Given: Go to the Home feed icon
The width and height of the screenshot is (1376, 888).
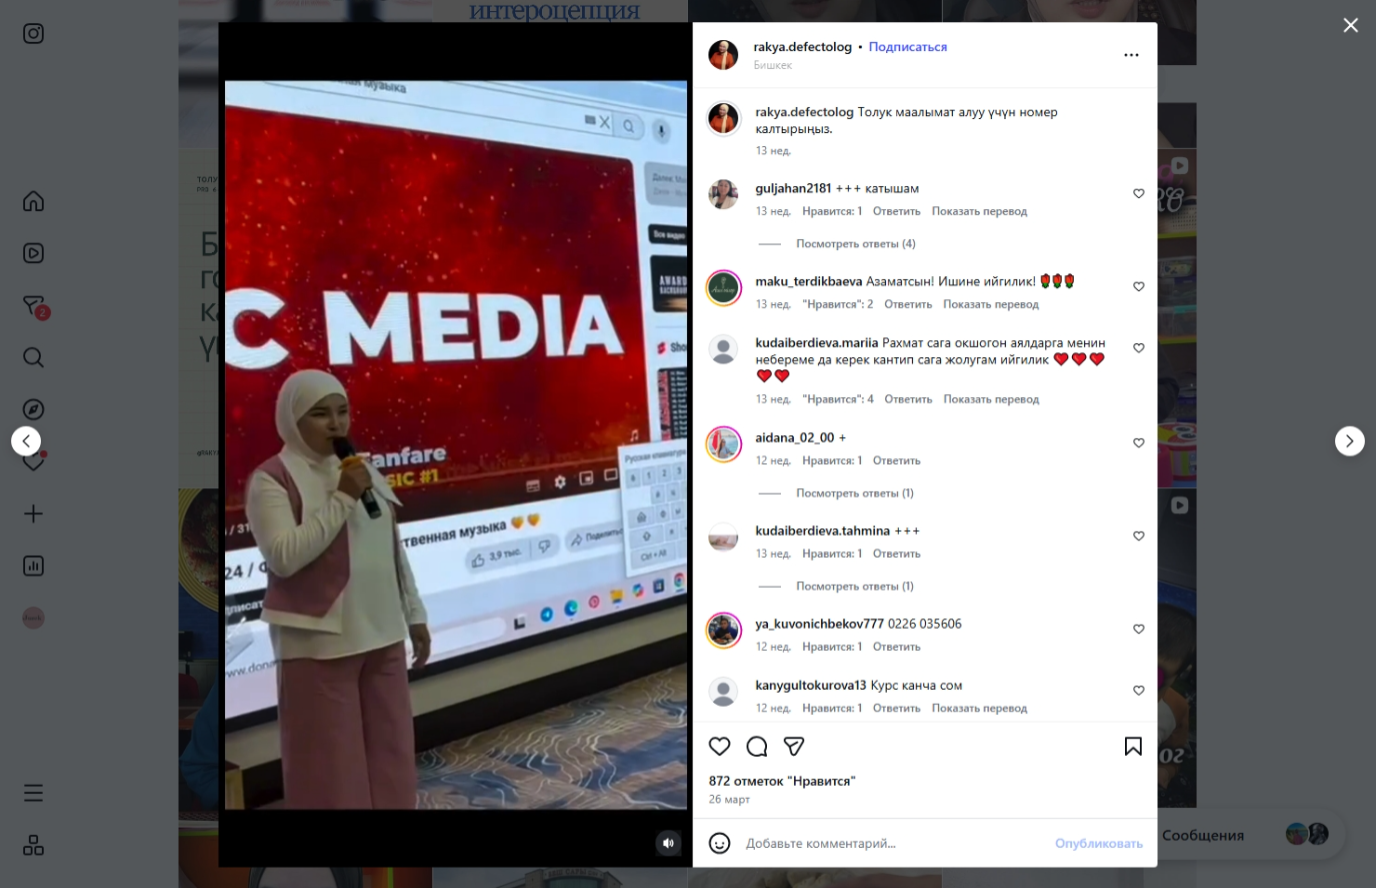Looking at the screenshot, I should click(x=33, y=201).
